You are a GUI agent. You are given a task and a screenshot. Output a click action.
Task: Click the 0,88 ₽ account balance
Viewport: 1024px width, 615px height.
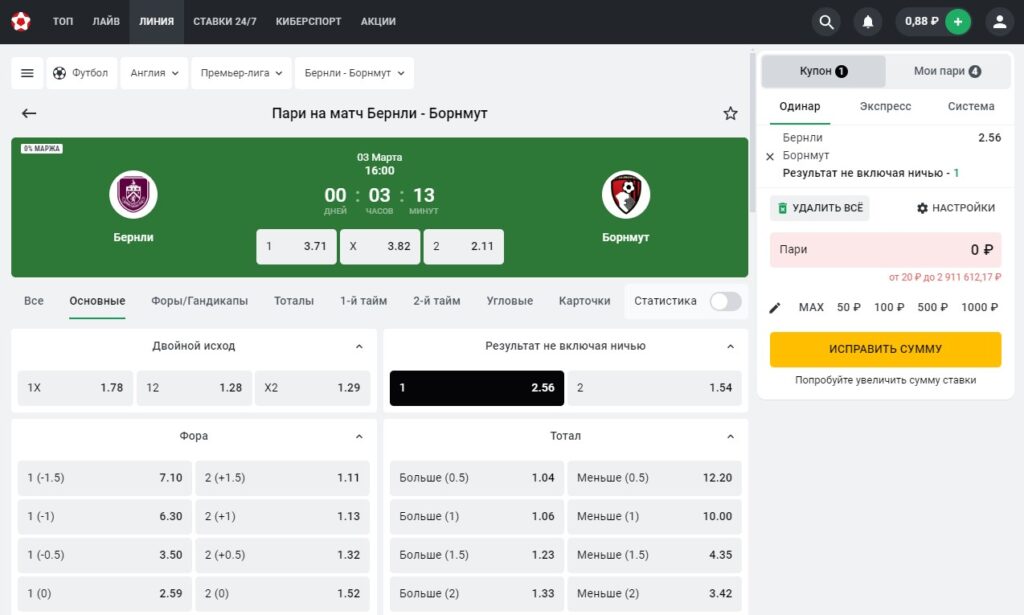[921, 22]
